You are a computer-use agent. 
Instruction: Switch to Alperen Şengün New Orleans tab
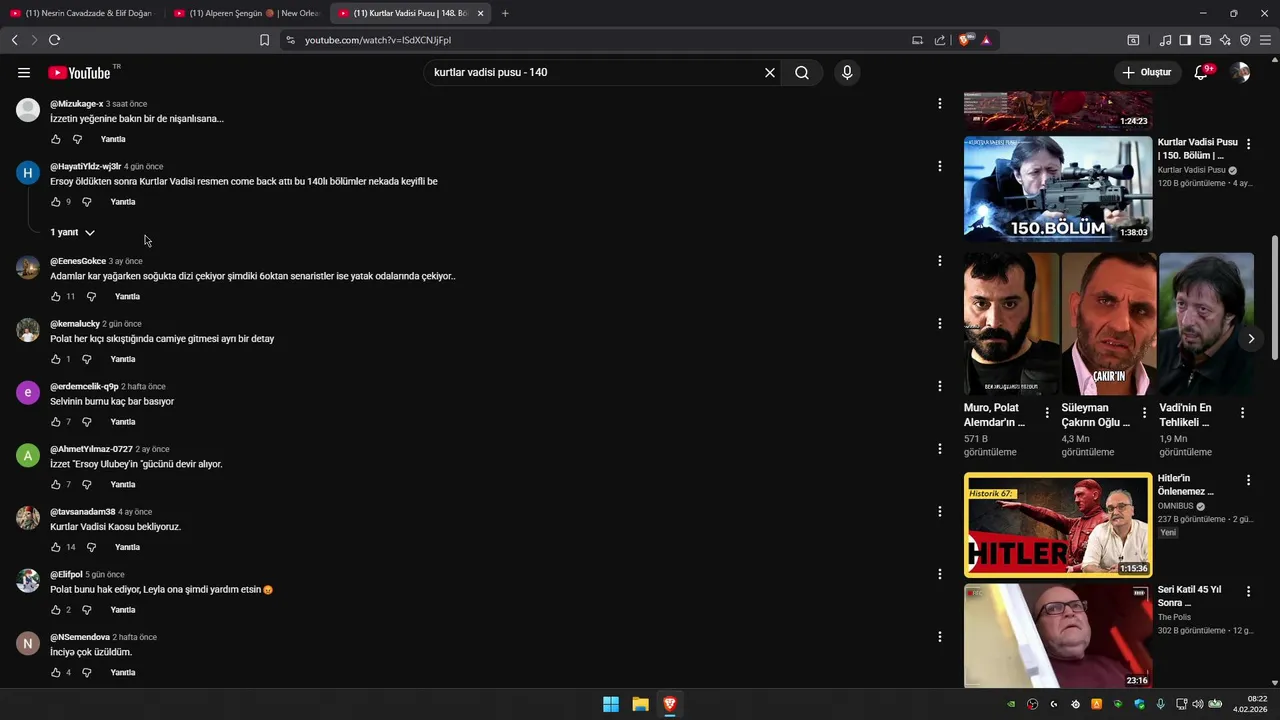pyautogui.click(x=247, y=13)
